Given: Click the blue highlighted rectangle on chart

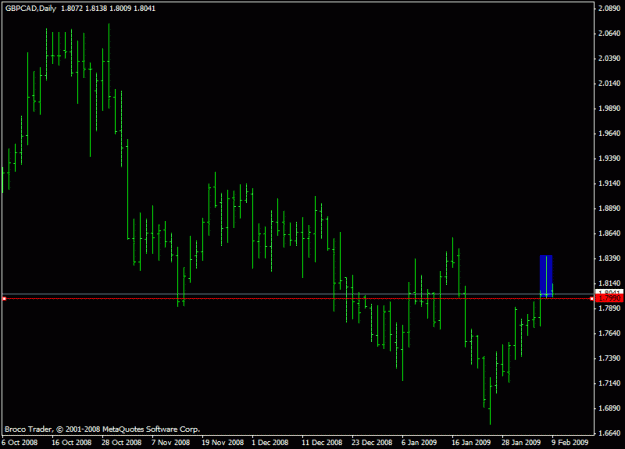Looking at the screenshot, I should coord(546,276).
